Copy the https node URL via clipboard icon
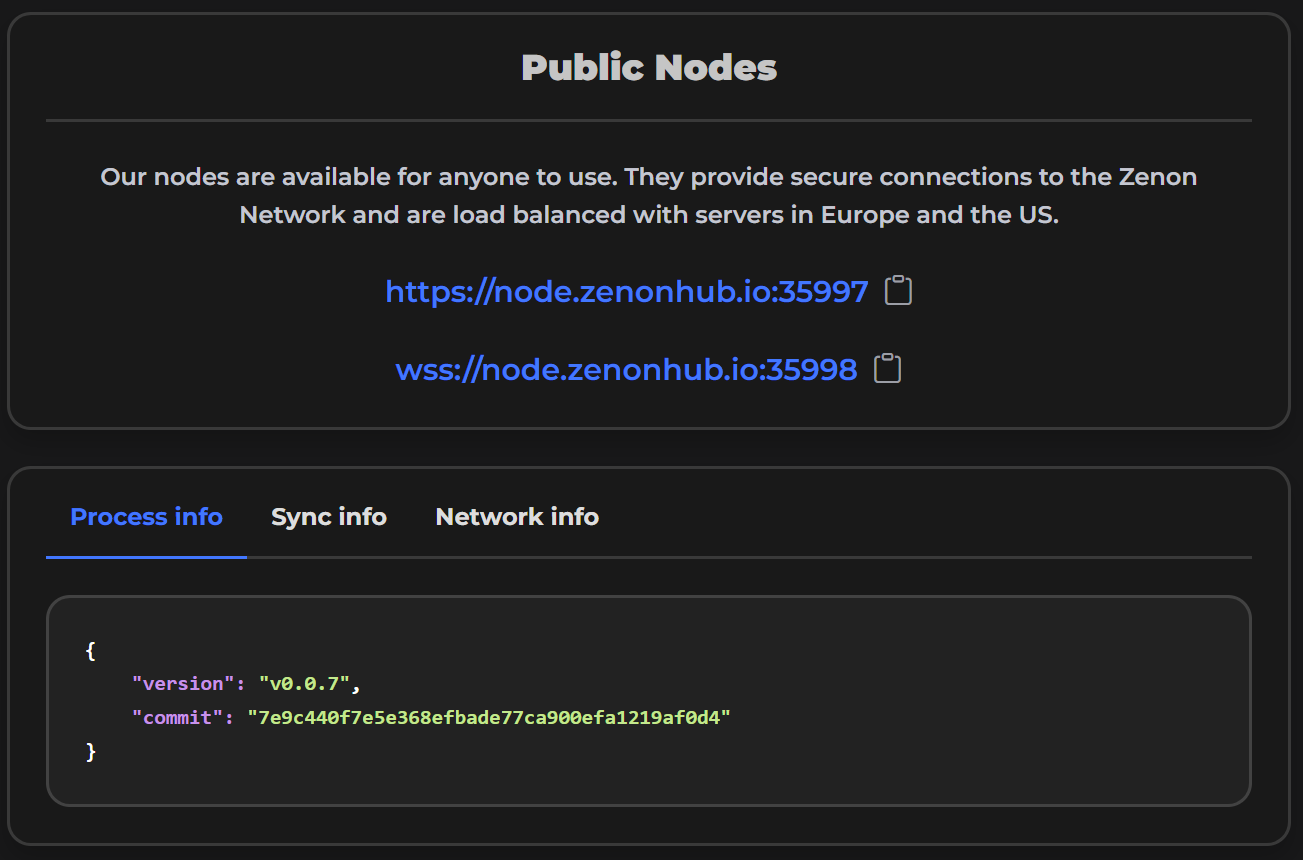 (x=898, y=291)
